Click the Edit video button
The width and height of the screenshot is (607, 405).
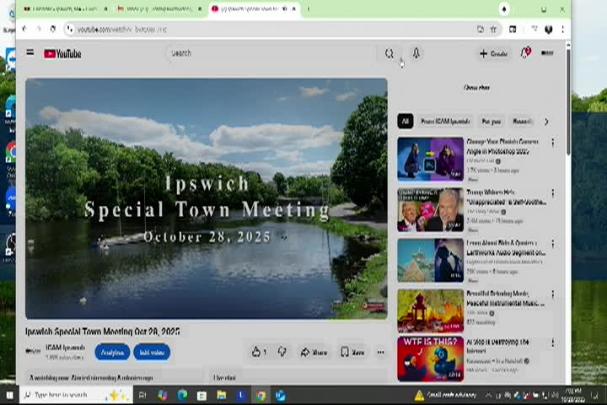pyautogui.click(x=152, y=352)
